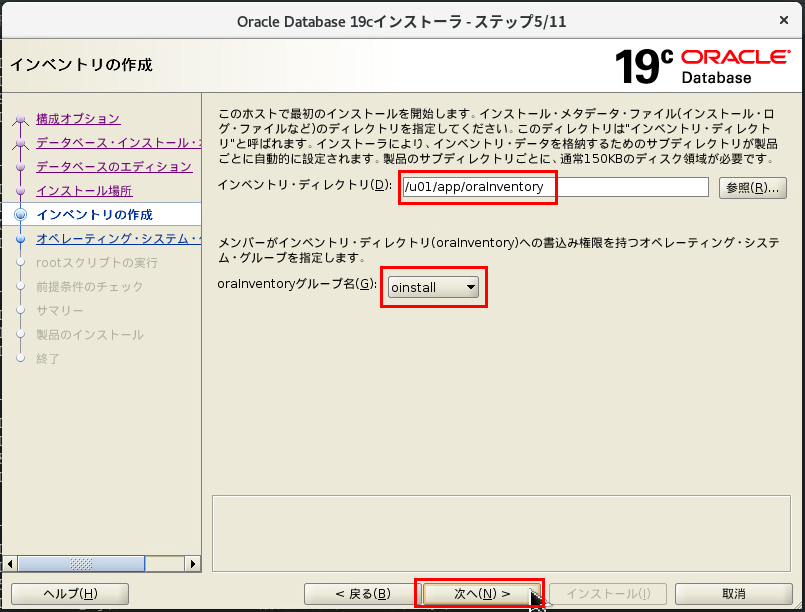
Task: Click the < 戻る(B) button
Action: pos(363,594)
